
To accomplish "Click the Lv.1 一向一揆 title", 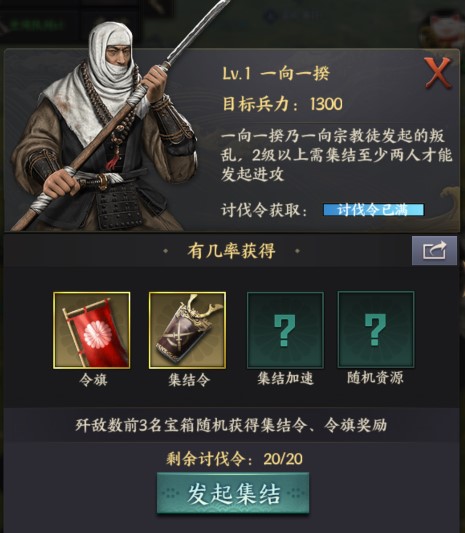I will click(x=276, y=73).
